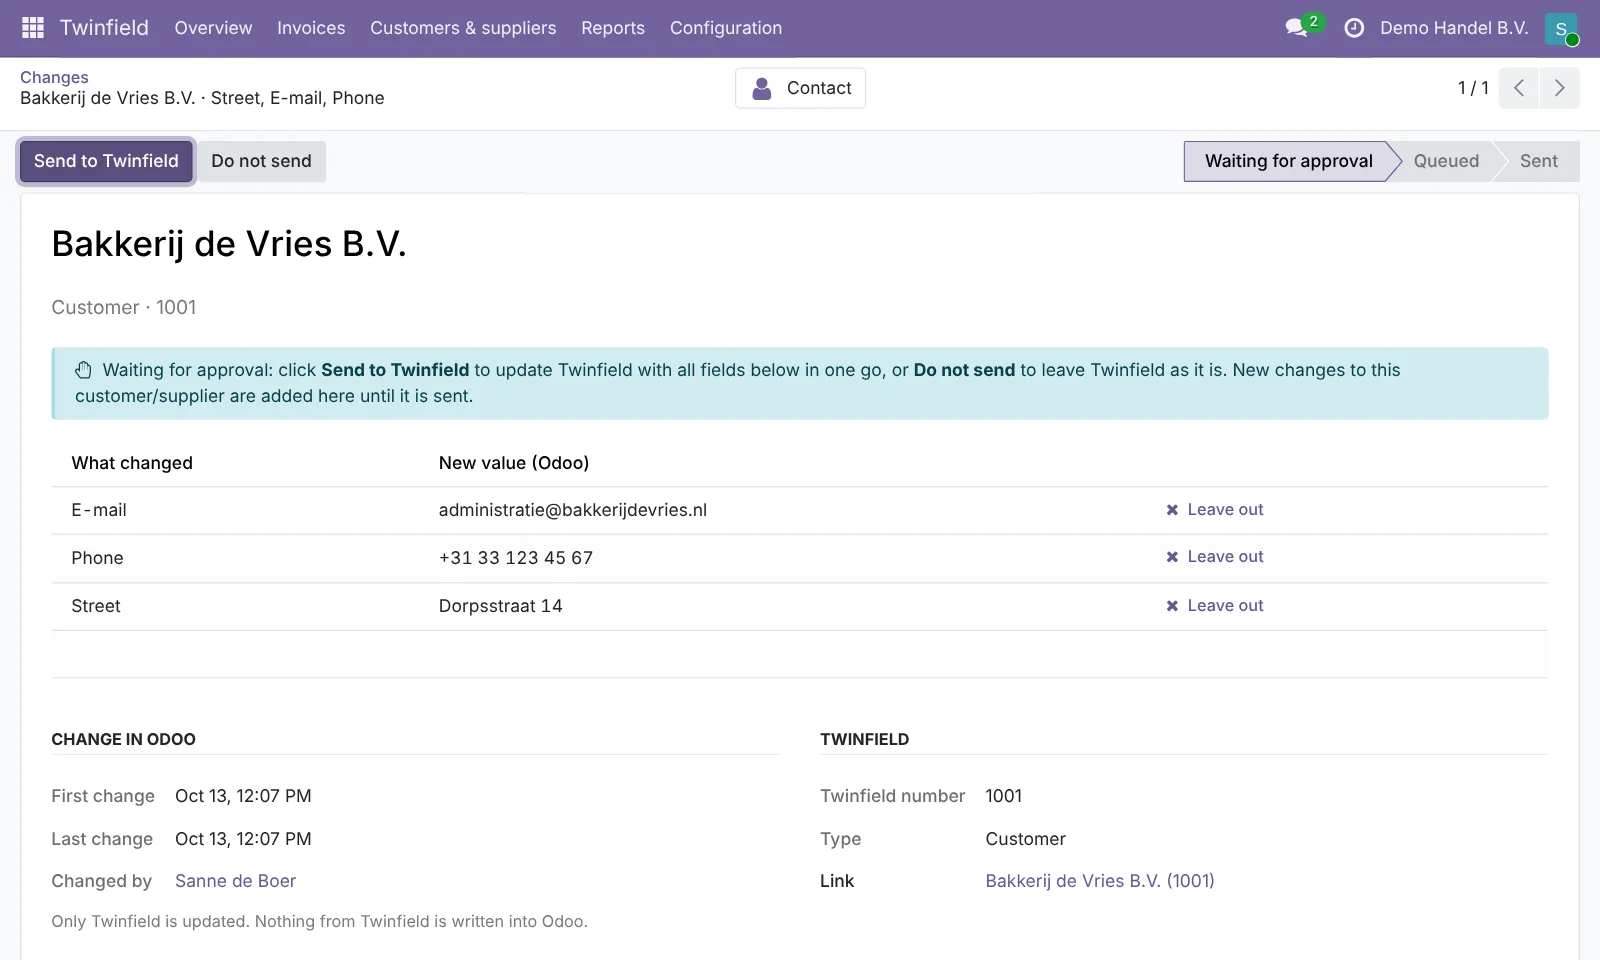Click Leave out for the Phone row
Image resolution: width=1600 pixels, height=960 pixels.
point(1214,557)
